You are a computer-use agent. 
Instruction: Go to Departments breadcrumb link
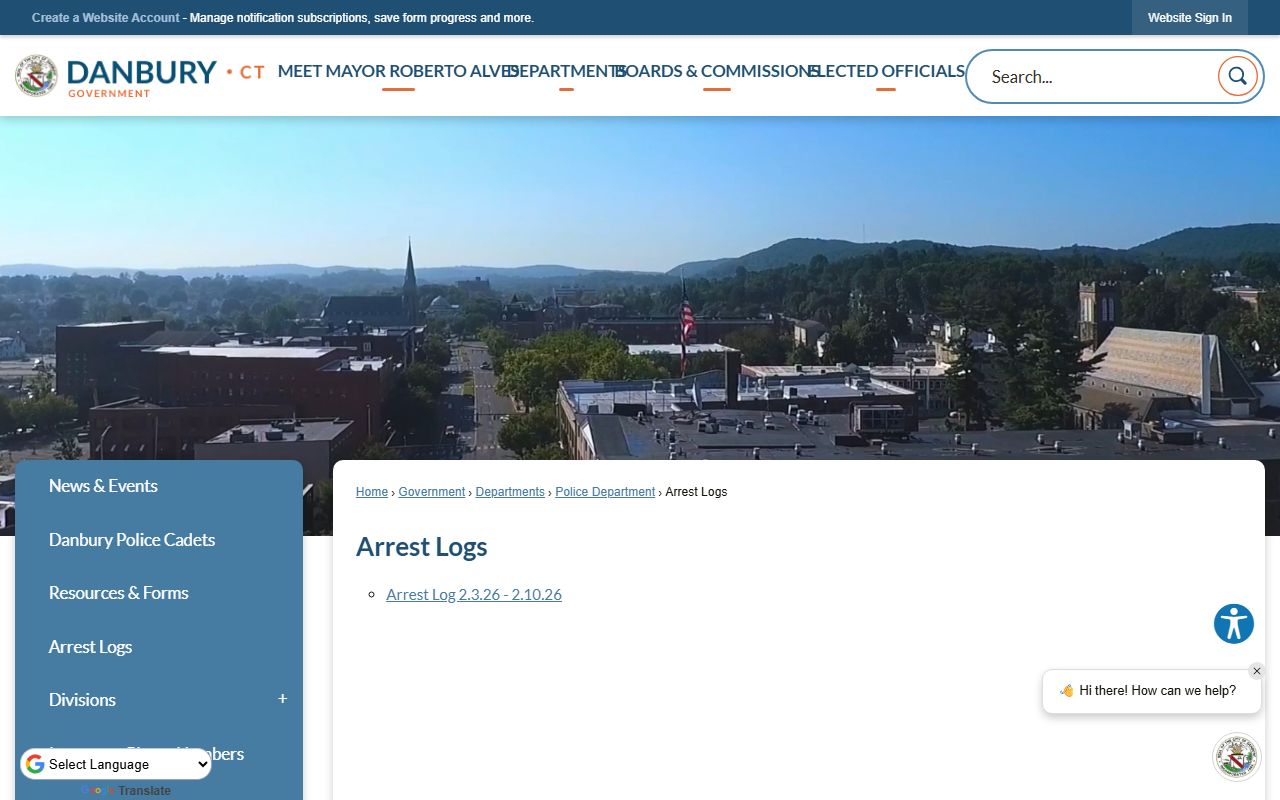[x=510, y=492]
